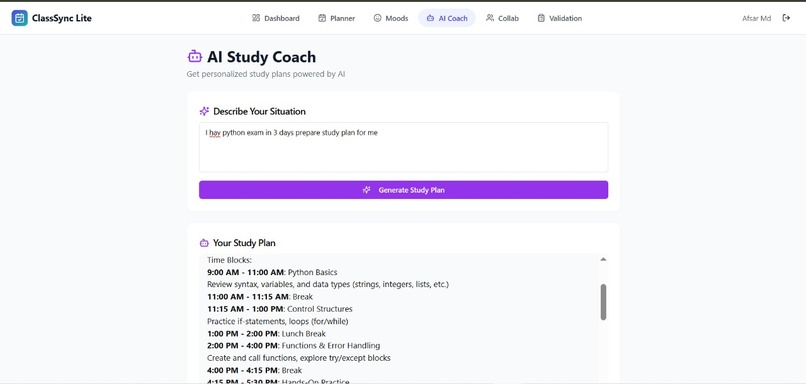Click the Afsar Md user name

coord(756,18)
